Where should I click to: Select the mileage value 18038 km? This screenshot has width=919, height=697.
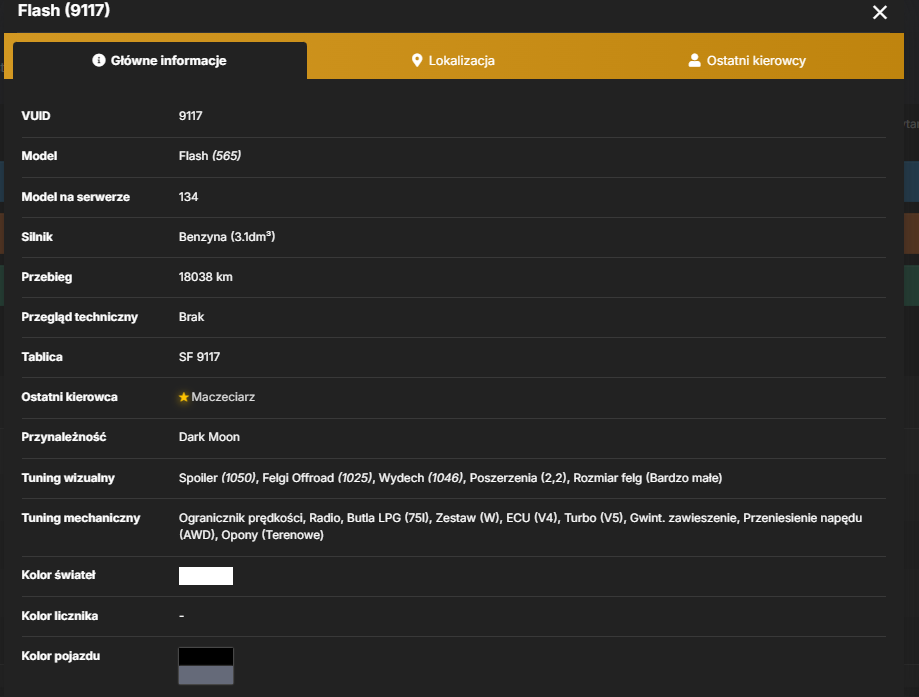206,277
